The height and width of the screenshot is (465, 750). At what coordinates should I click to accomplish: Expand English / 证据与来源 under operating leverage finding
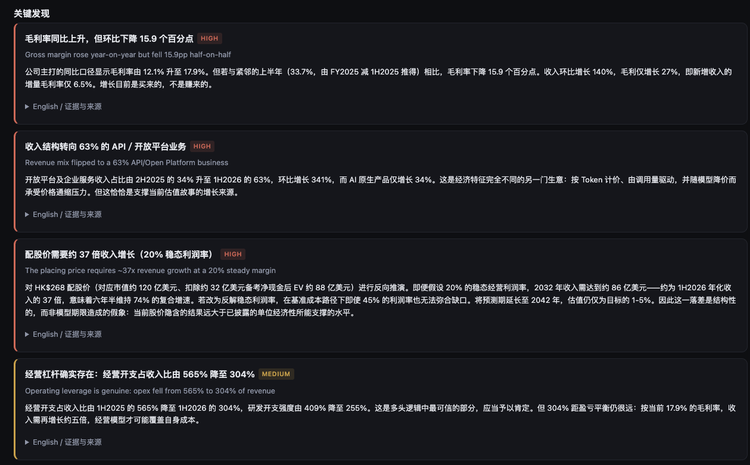point(63,442)
